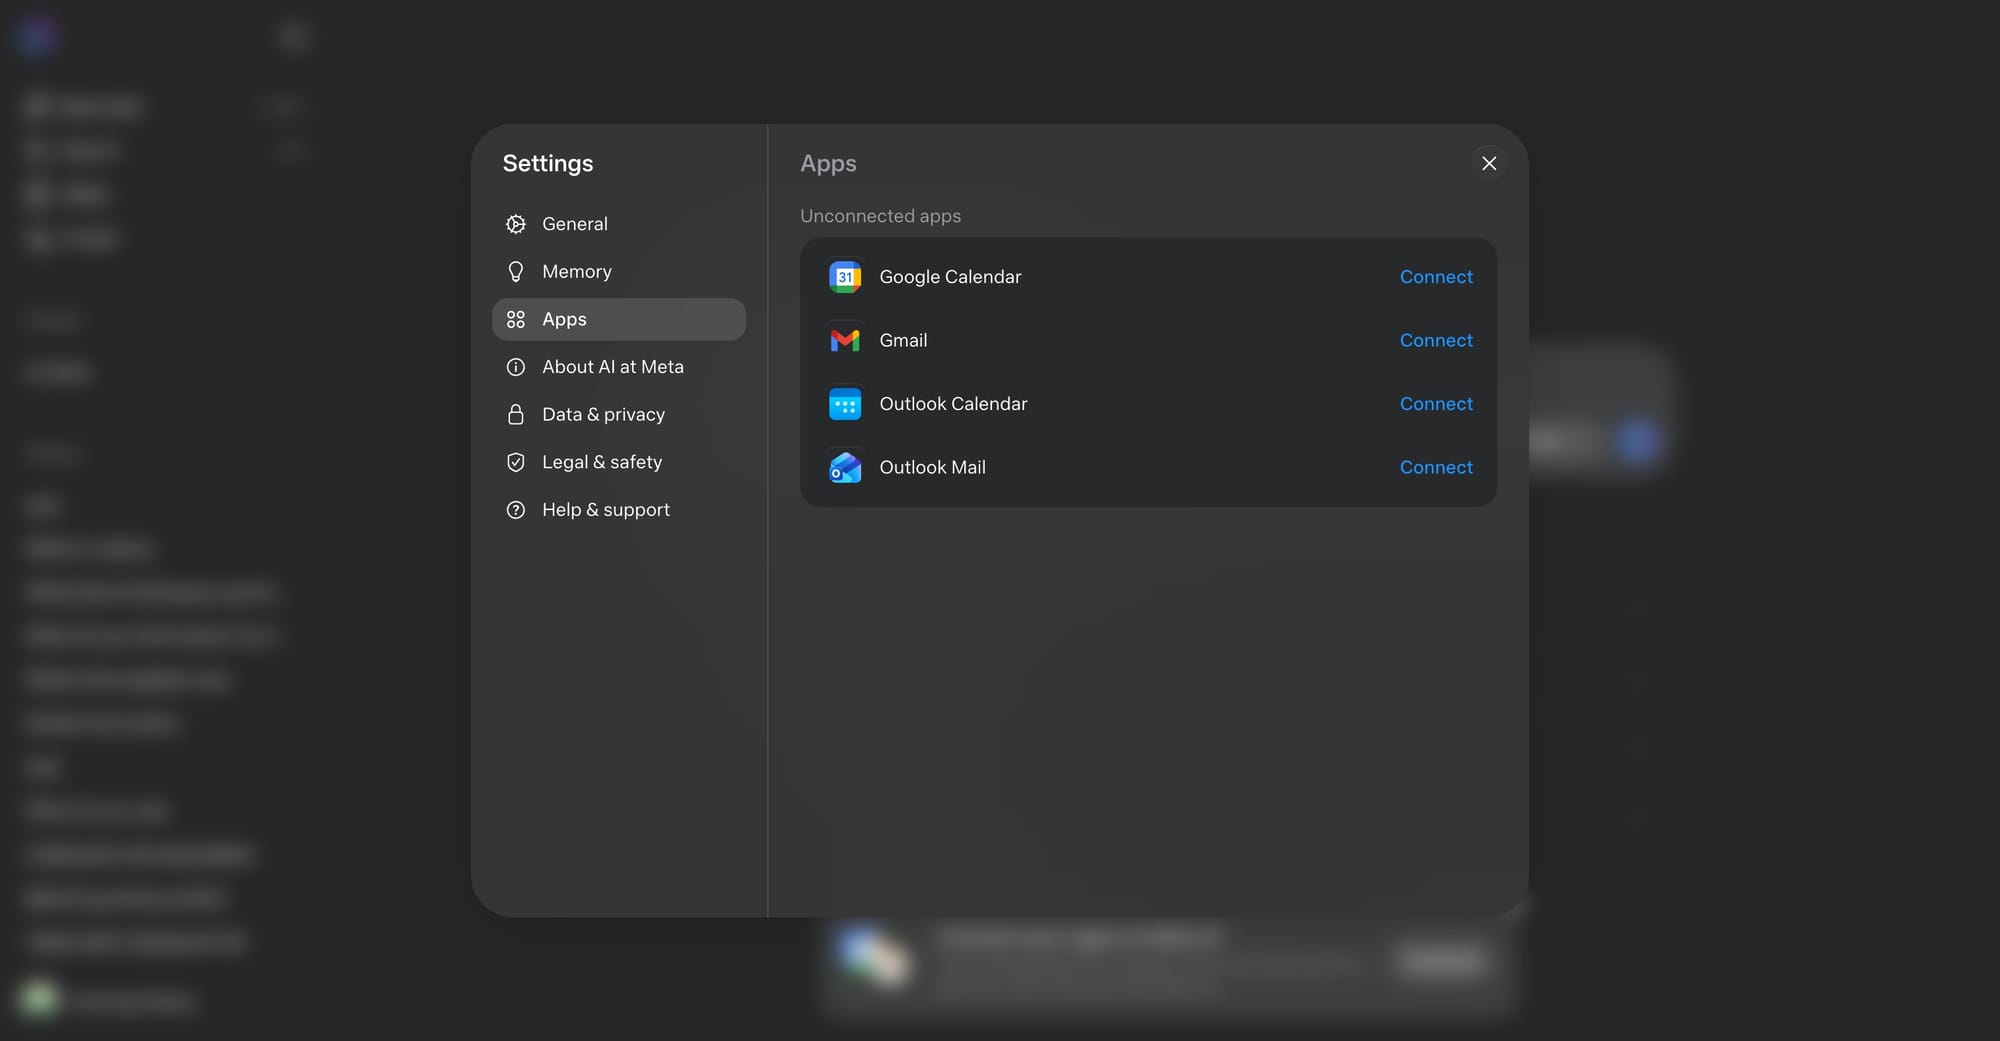Close the Settings dialog
Viewport: 2000px width, 1041px height.
click(1488, 164)
